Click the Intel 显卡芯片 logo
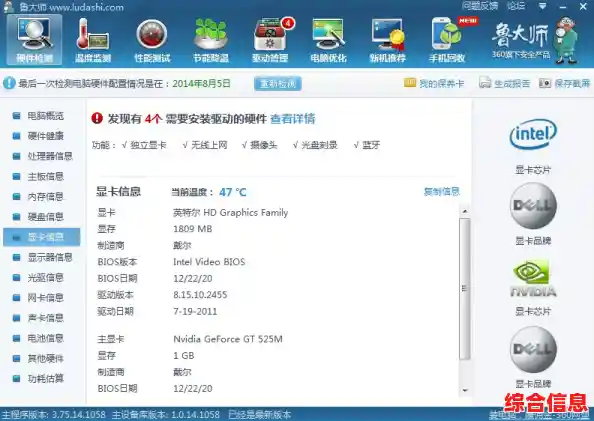Image resolution: width=594 pixels, height=421 pixels. tap(533, 135)
